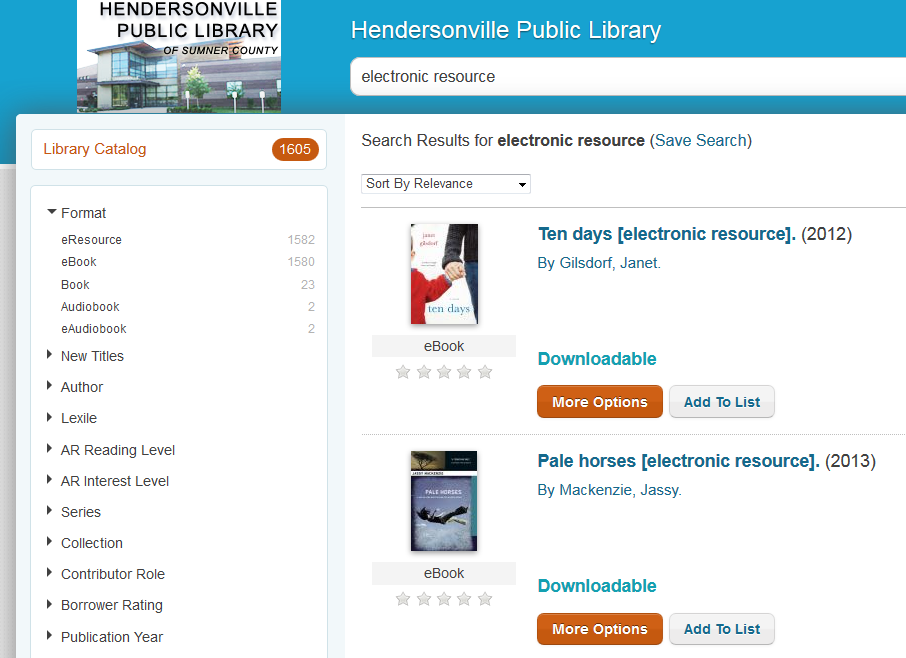
Task: Add Pale Horses to list
Action: click(x=721, y=629)
